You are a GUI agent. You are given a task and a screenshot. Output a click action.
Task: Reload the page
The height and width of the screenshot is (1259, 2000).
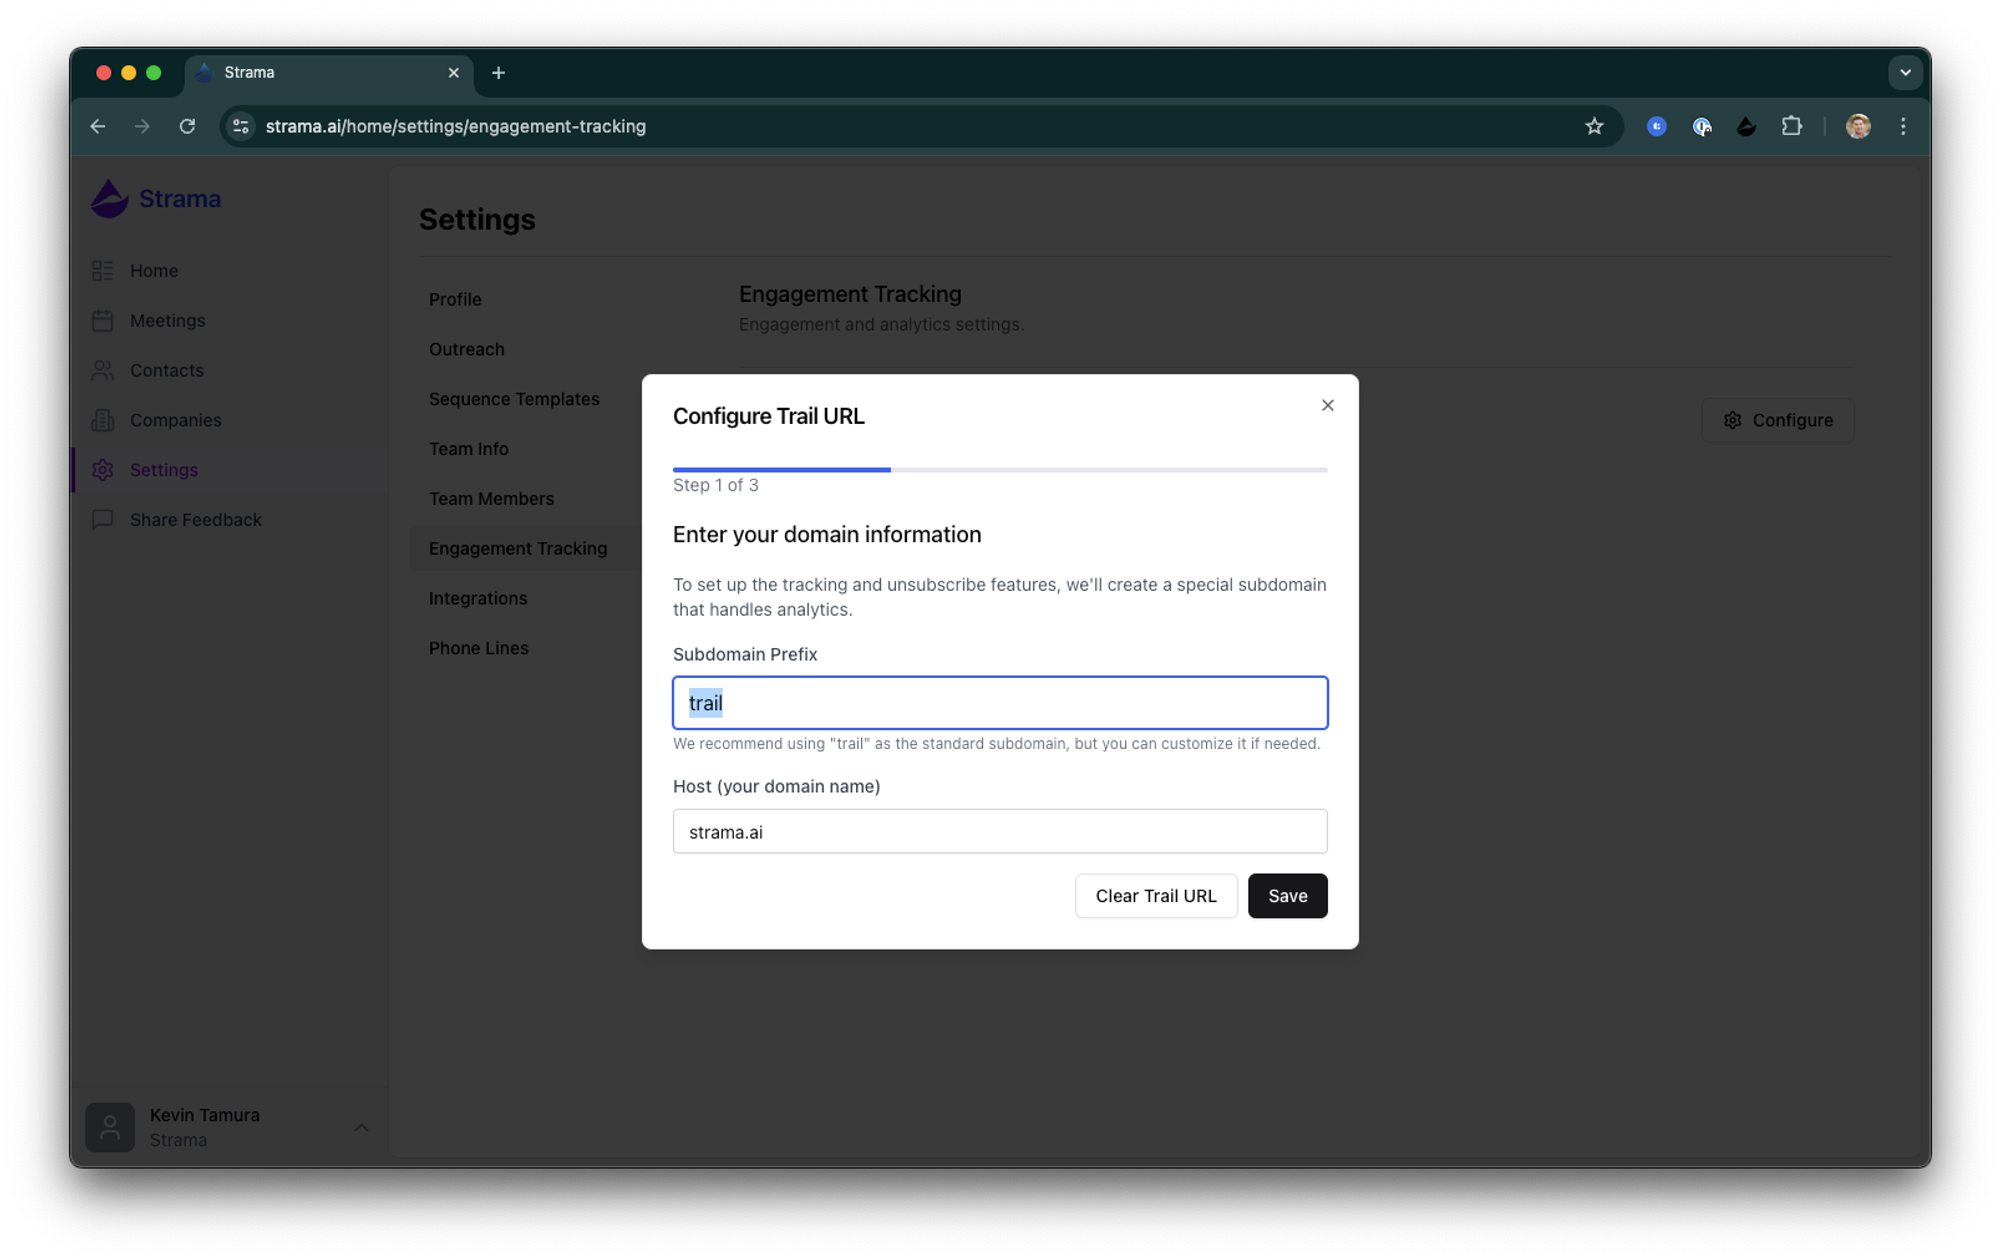point(187,126)
